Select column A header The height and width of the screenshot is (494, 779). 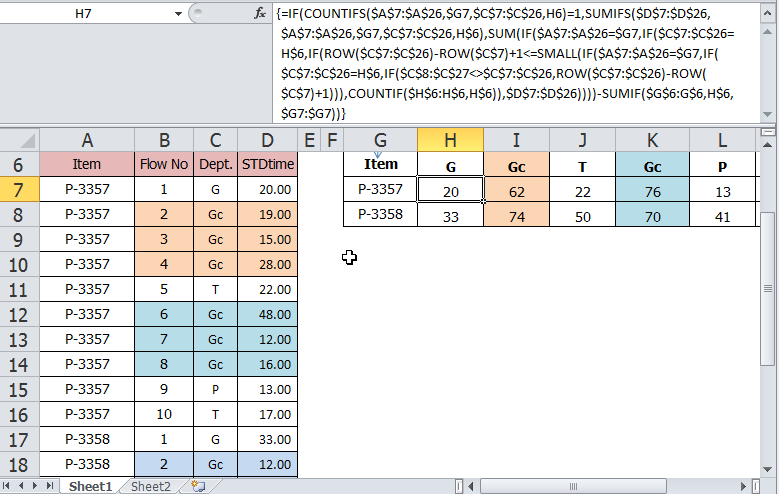87,140
